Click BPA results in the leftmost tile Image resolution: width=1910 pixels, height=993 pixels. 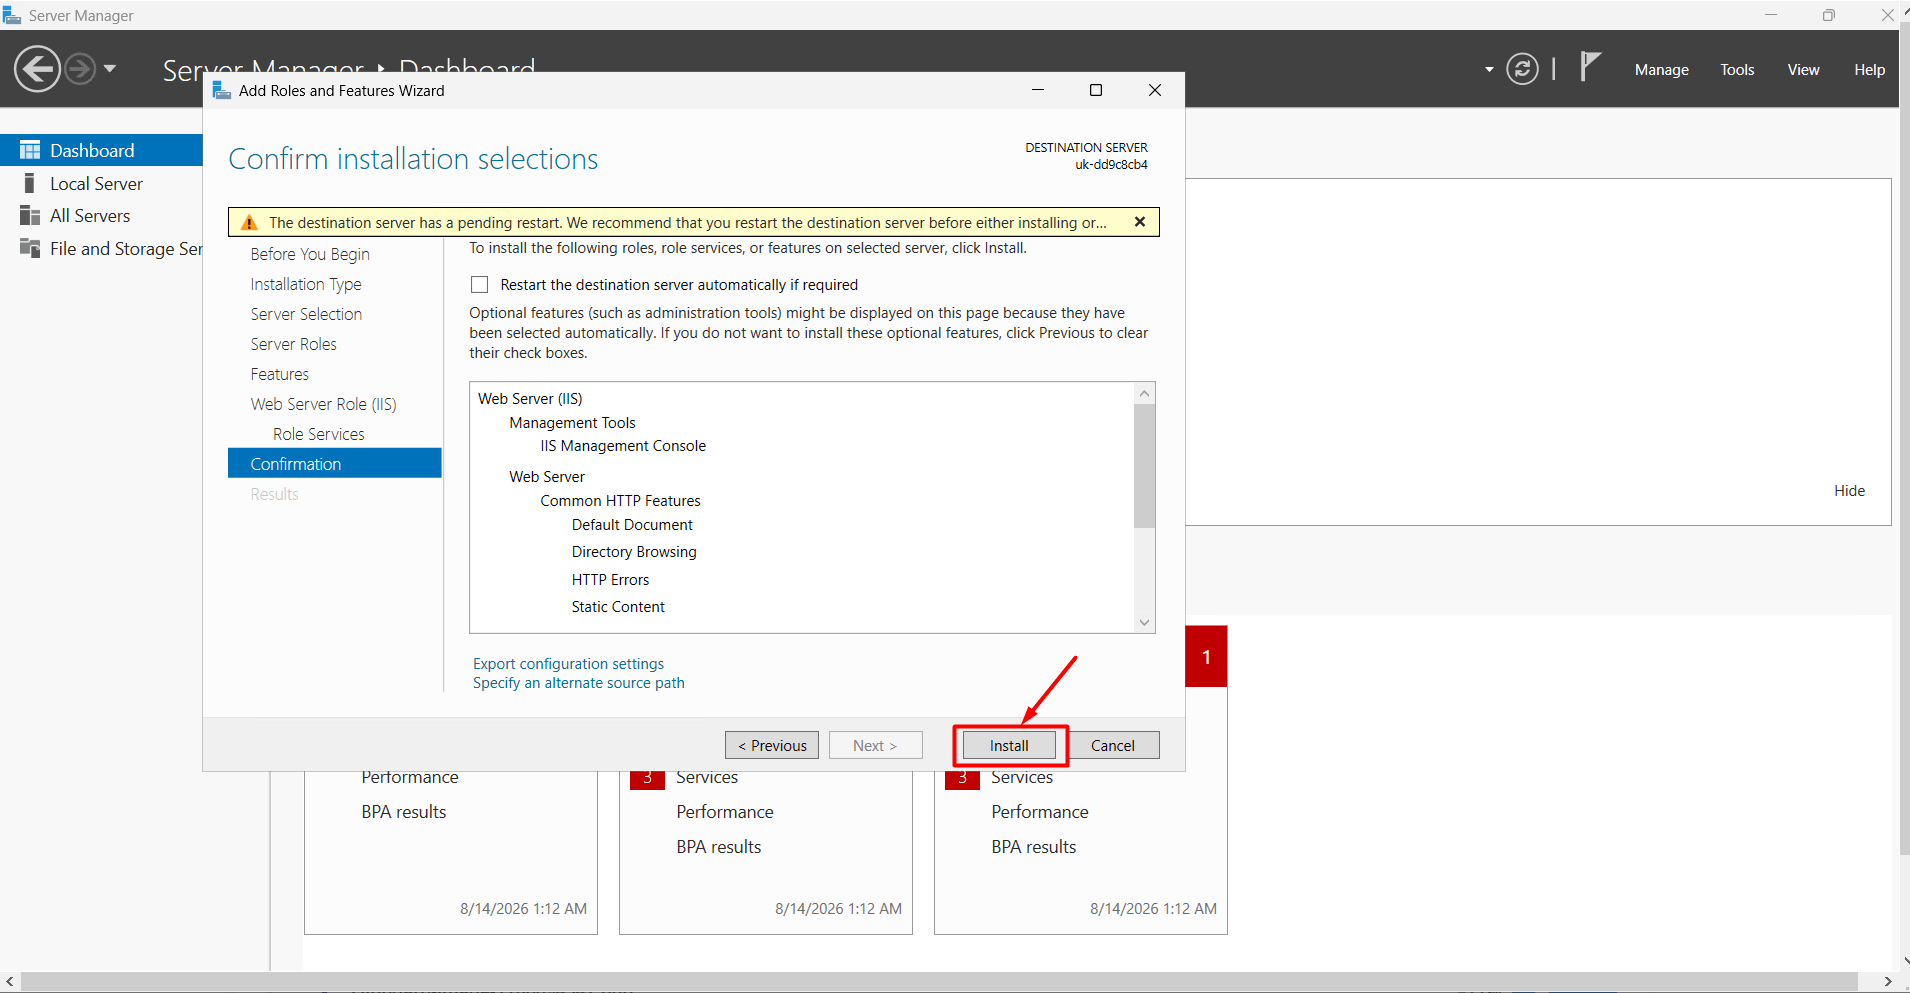404,812
